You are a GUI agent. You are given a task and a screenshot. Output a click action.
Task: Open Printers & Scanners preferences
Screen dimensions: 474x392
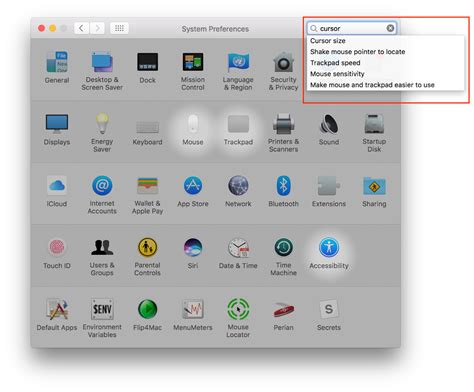tap(283, 133)
